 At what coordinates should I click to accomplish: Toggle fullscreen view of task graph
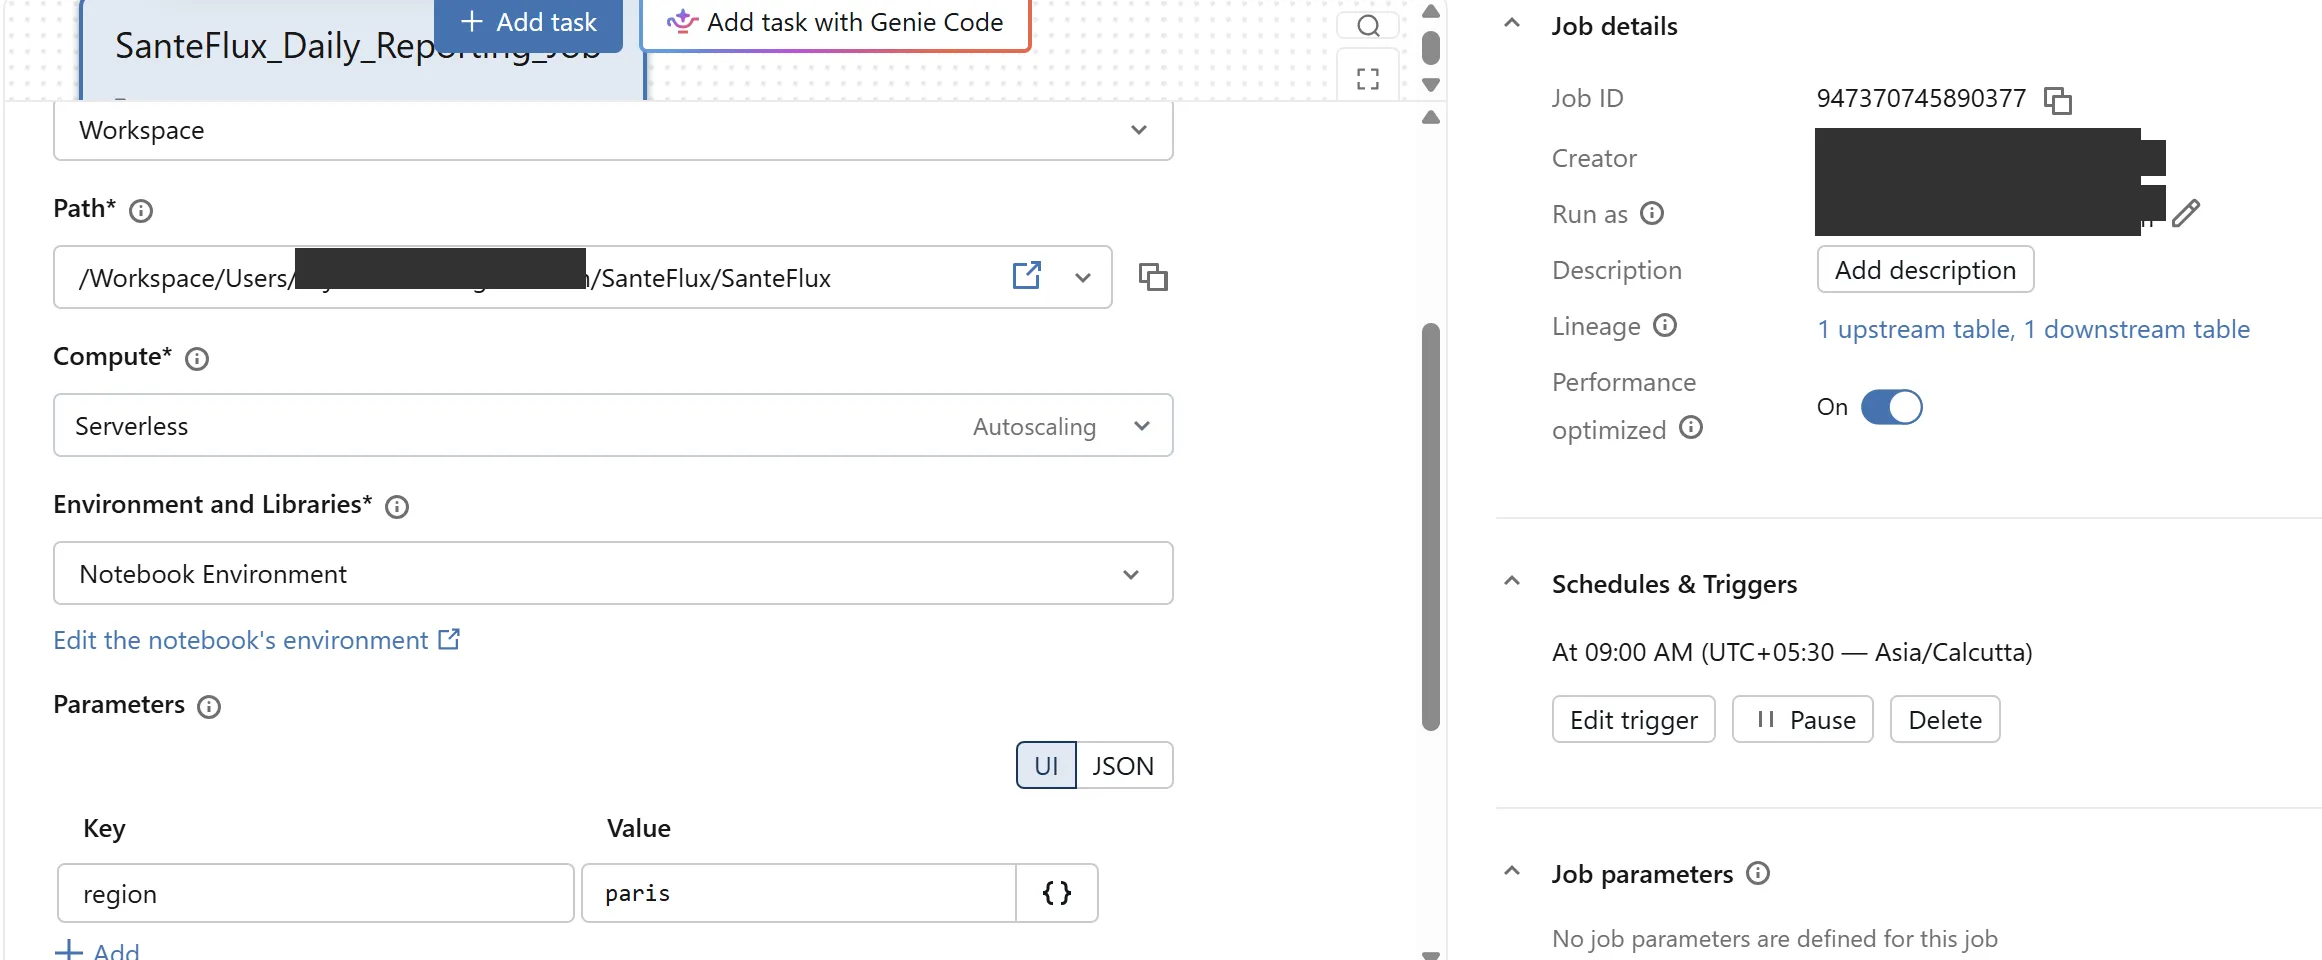click(x=1368, y=78)
